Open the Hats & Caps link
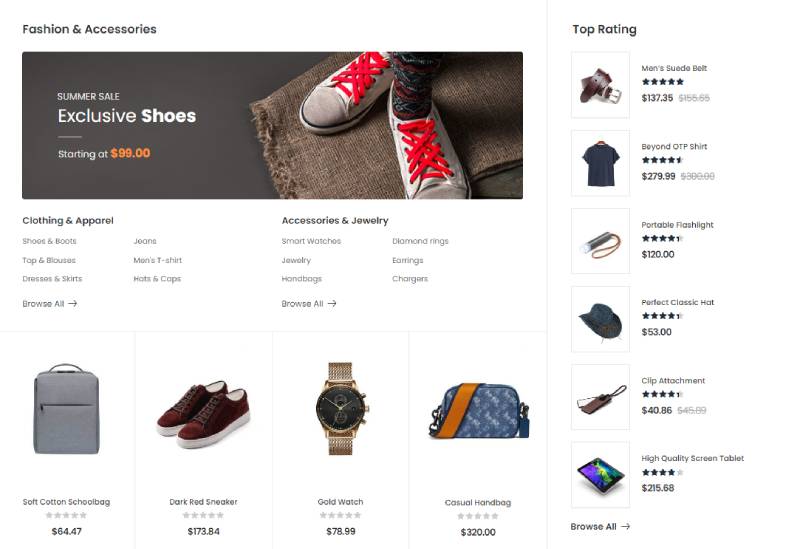 157,279
